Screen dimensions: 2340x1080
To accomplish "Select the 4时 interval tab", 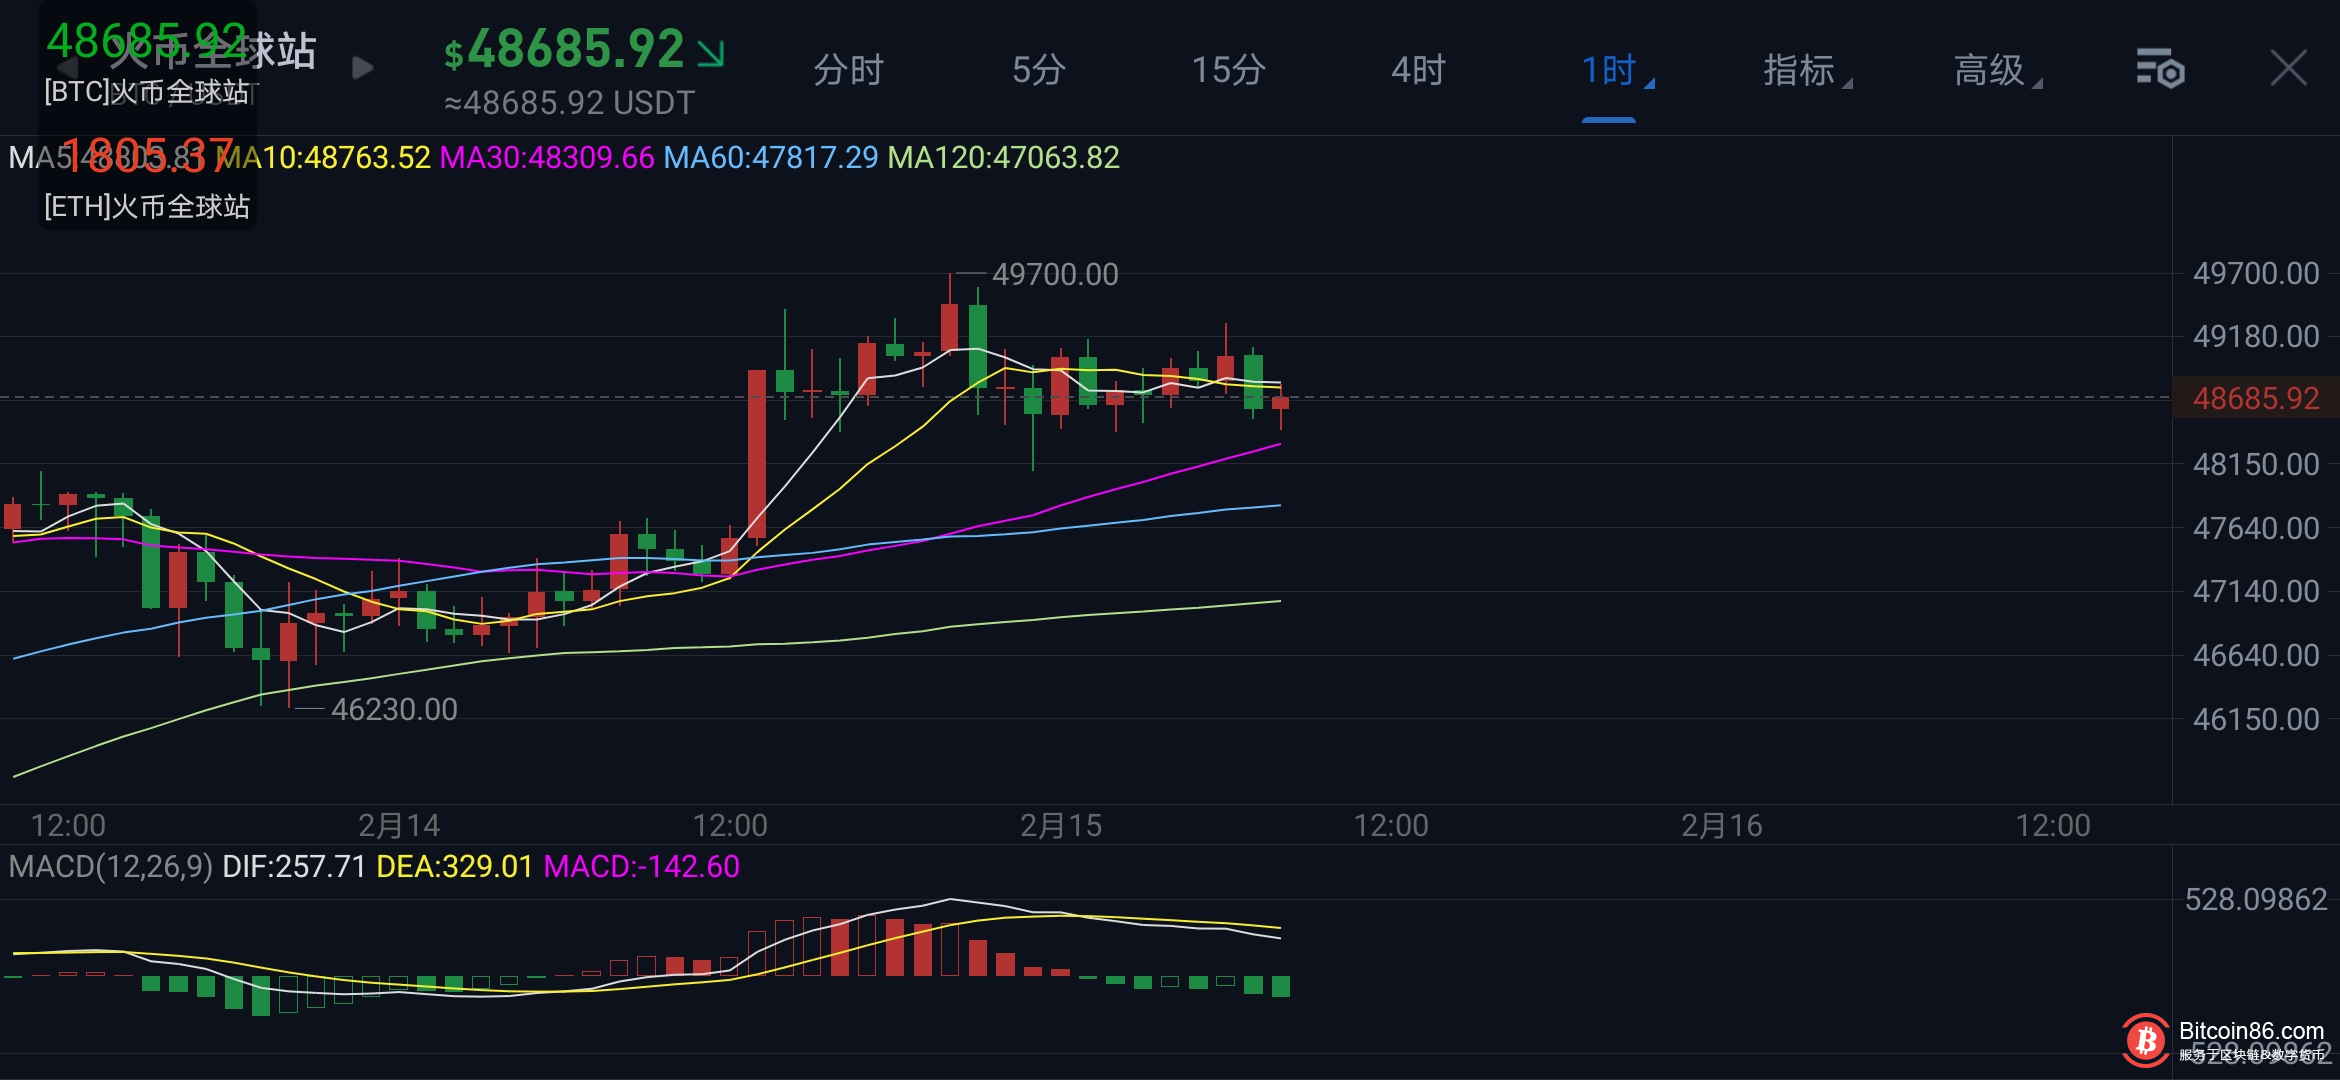I will pyautogui.click(x=1418, y=71).
